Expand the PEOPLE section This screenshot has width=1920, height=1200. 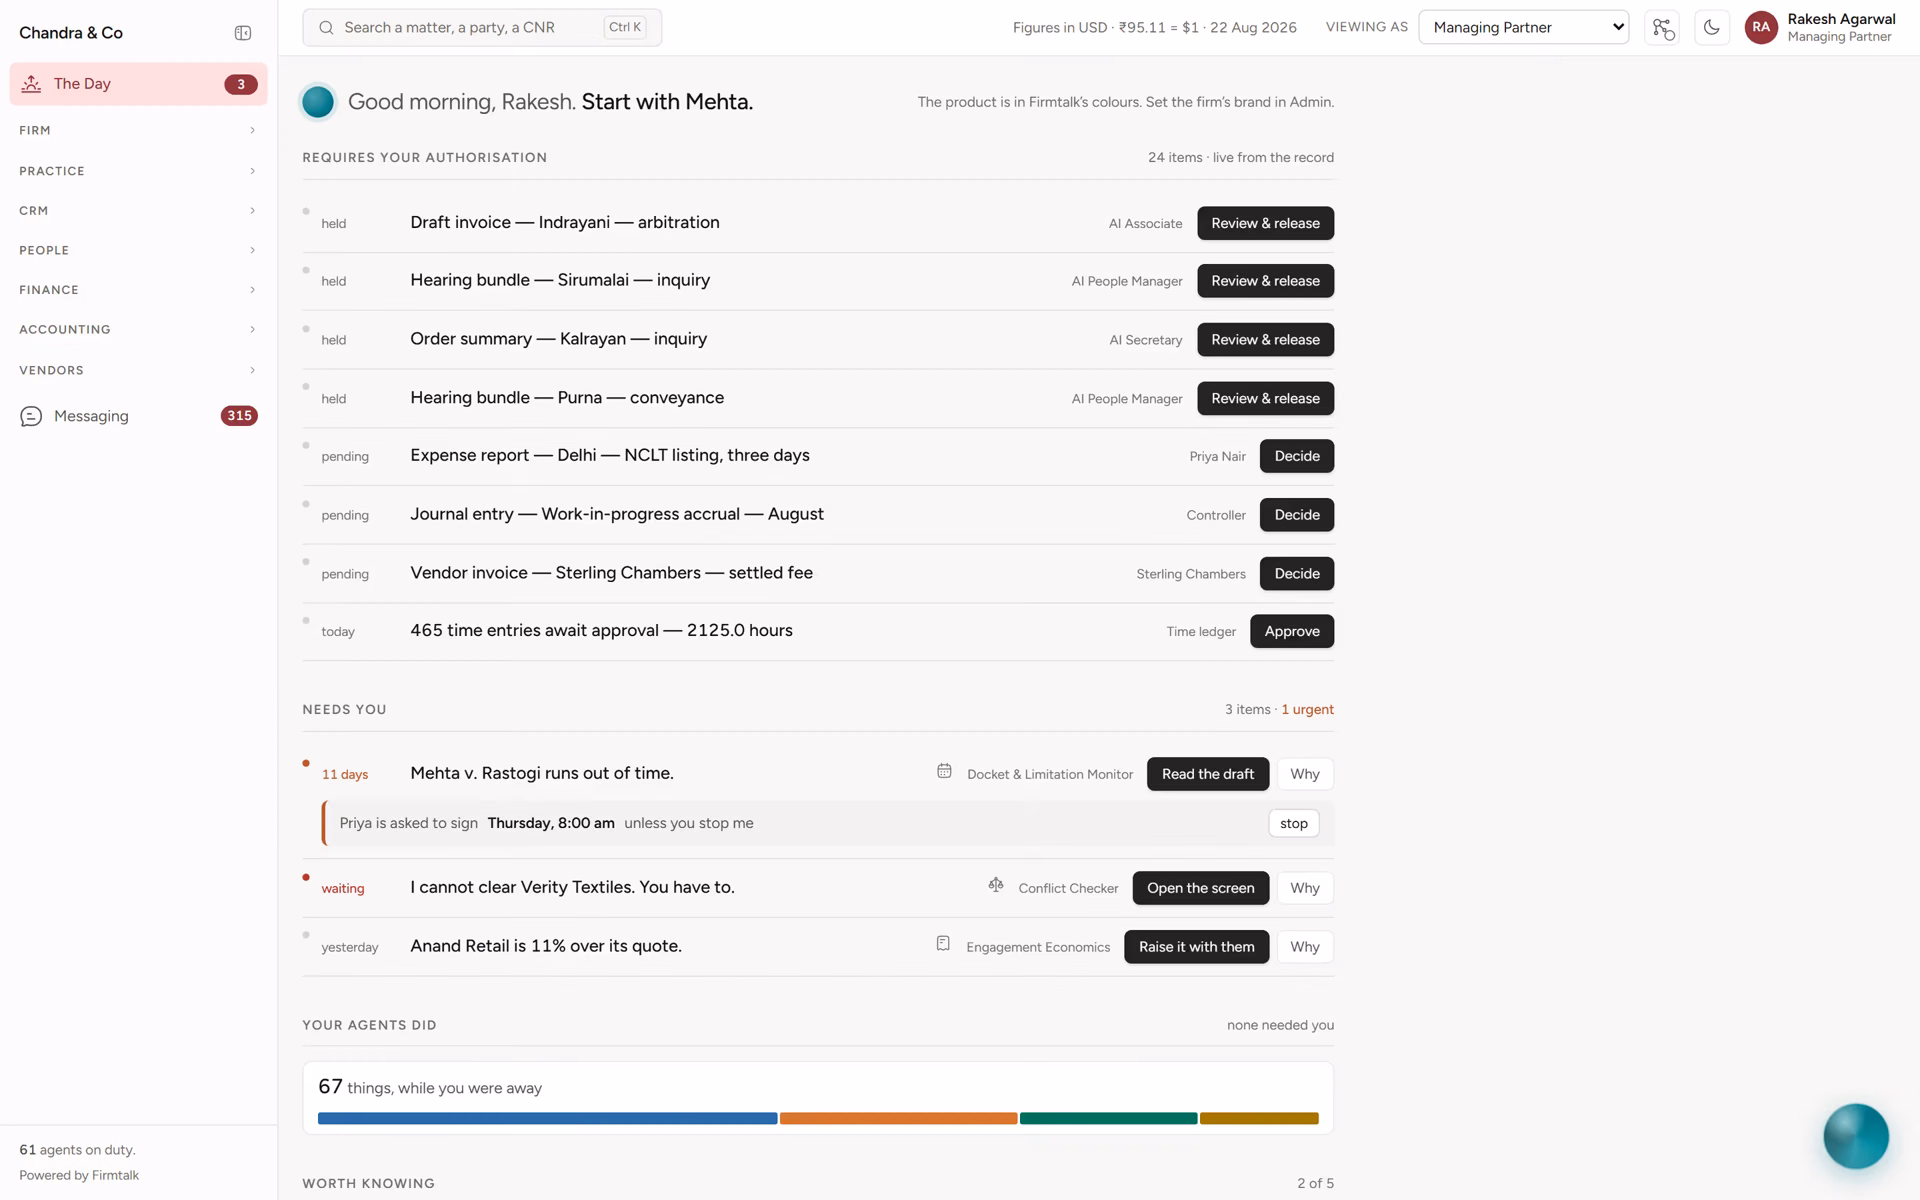(x=138, y=250)
